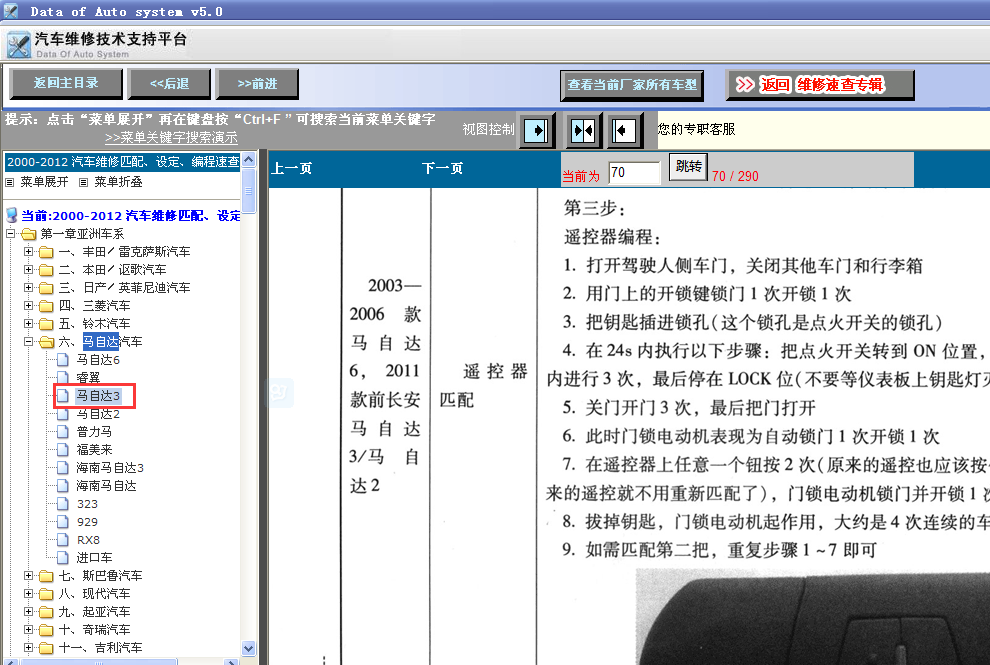Image resolution: width=990 pixels, height=665 pixels.
Task: Click folder icon of 一、丰田/雷克萨斯汽车
Action: click(x=46, y=252)
